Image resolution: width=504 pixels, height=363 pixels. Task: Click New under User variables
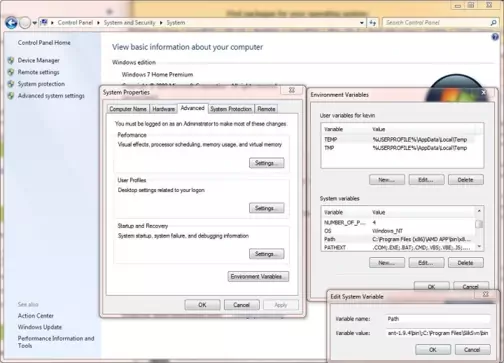[387, 180]
